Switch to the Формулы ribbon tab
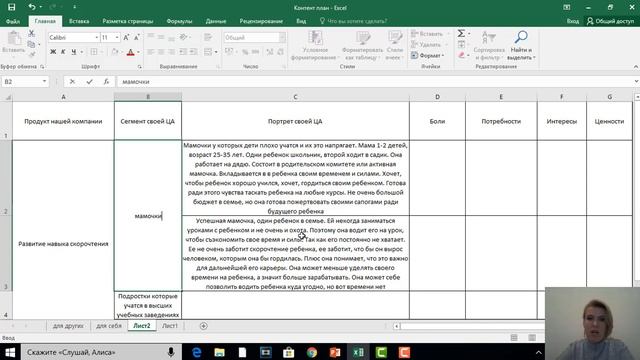 coord(179,21)
